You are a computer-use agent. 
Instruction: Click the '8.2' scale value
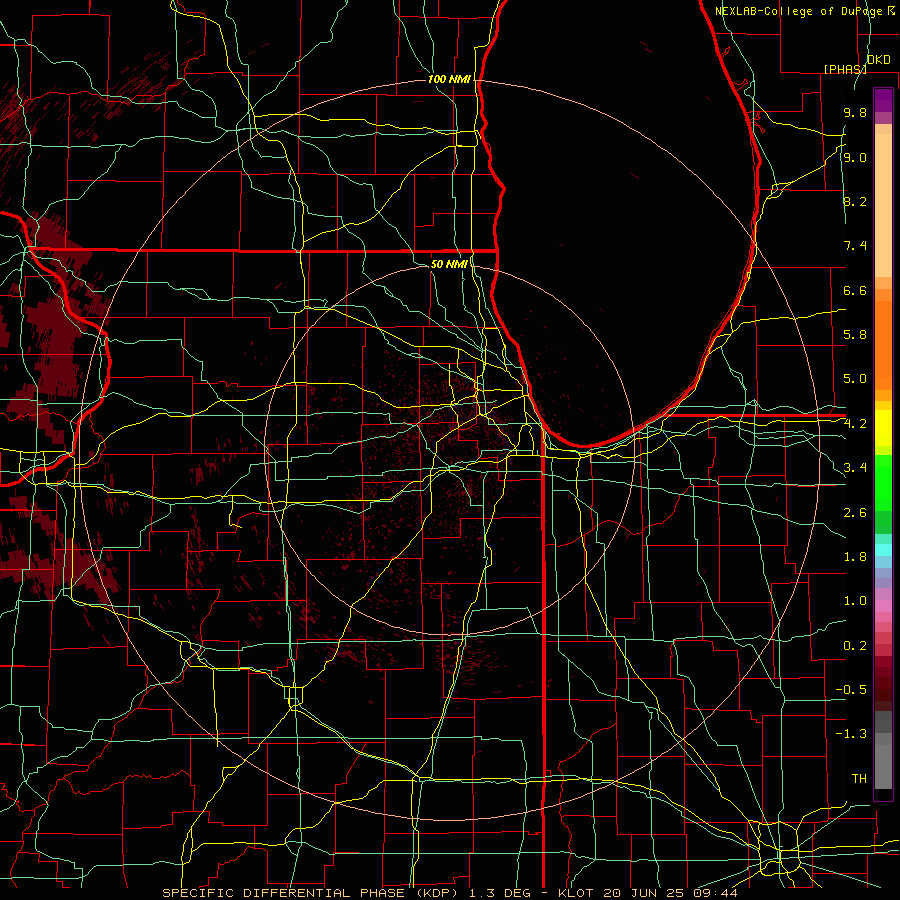[855, 201]
